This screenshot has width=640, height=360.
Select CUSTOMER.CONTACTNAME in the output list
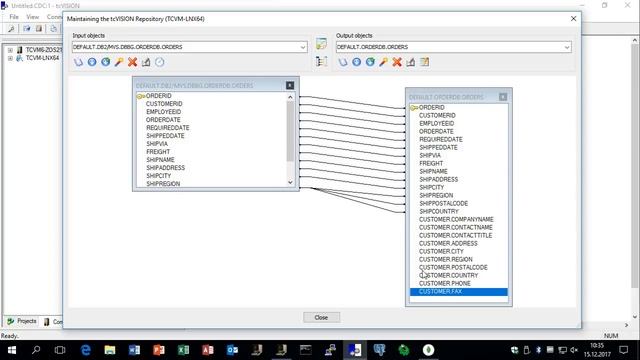coord(456,227)
